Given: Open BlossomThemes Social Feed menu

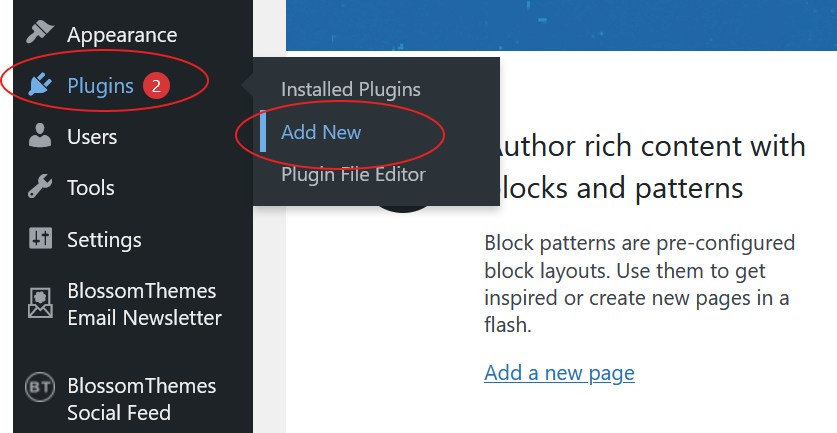Looking at the screenshot, I should pos(141,399).
